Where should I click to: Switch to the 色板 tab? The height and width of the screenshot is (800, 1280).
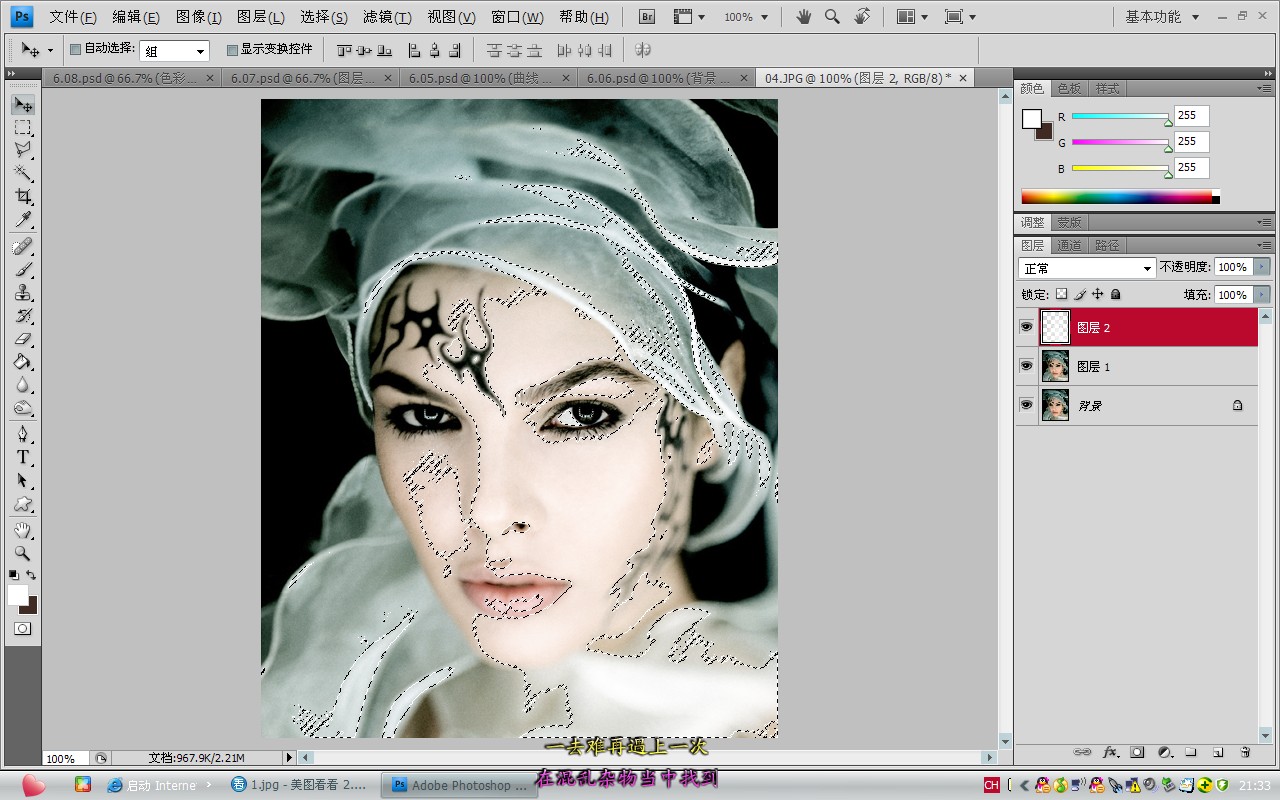click(x=1069, y=88)
